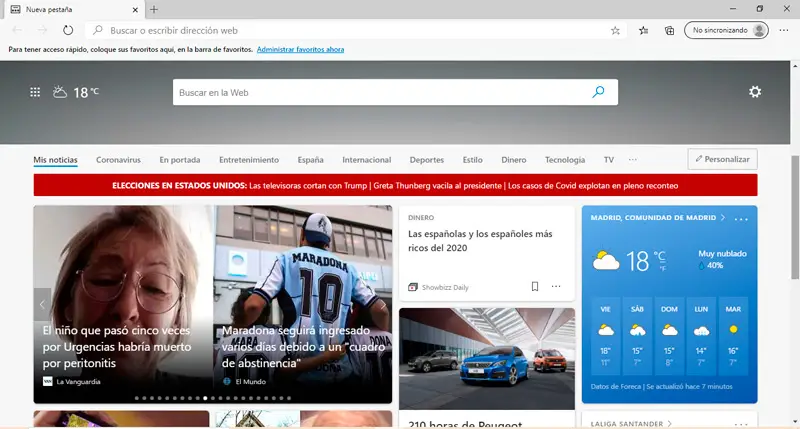Reload the page with the refresh icon
This screenshot has width=800, height=429.
click(68, 30)
